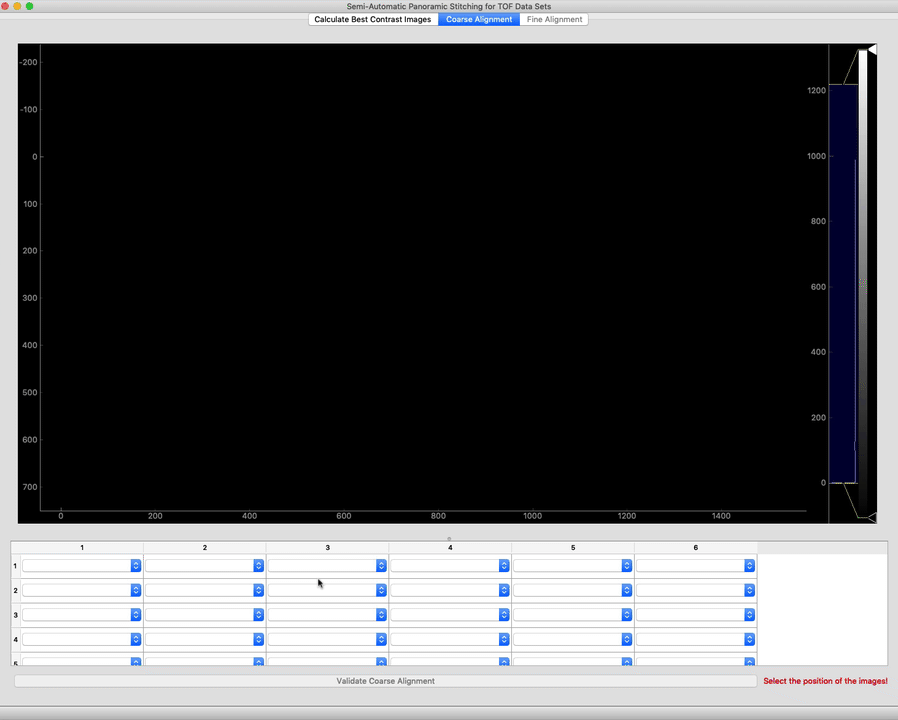Click the red warning text about selecting image positions
The image size is (898, 720).
[x=825, y=681]
